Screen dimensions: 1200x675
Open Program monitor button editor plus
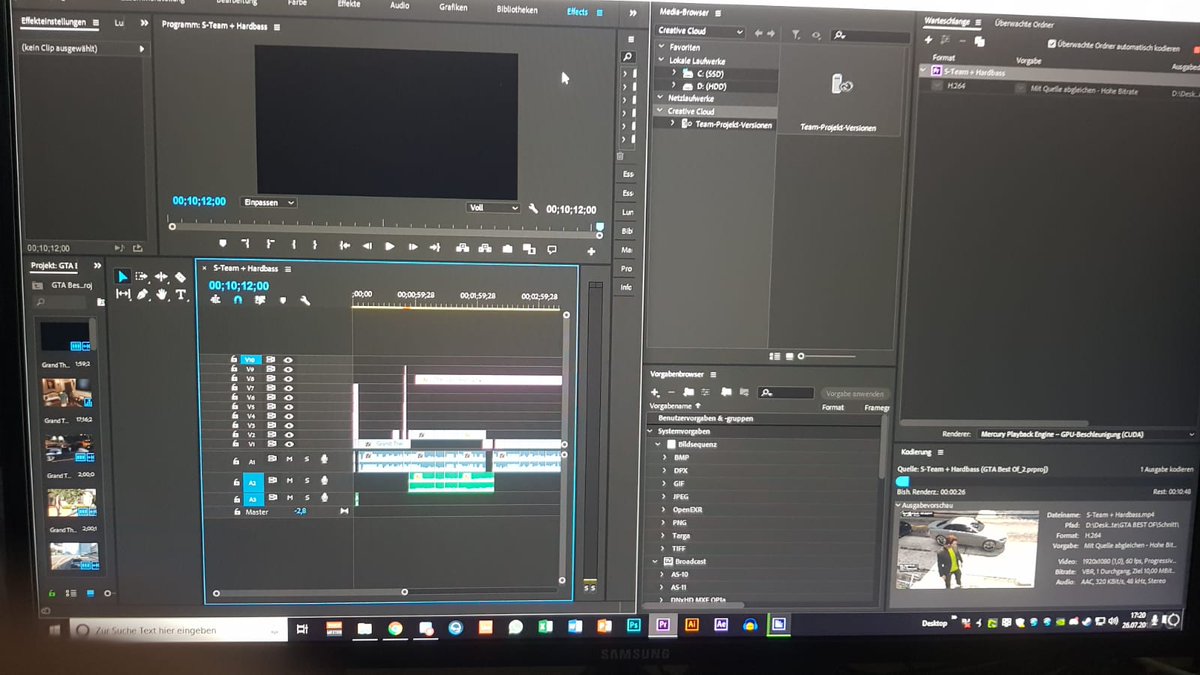tap(592, 251)
